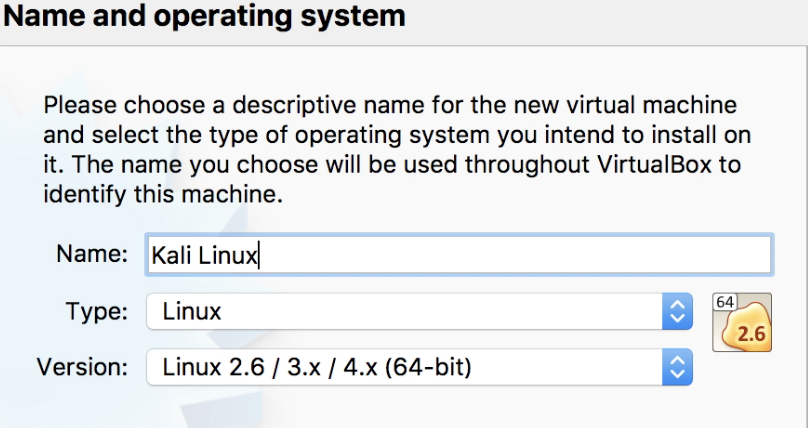Click the Name: label

(92, 254)
